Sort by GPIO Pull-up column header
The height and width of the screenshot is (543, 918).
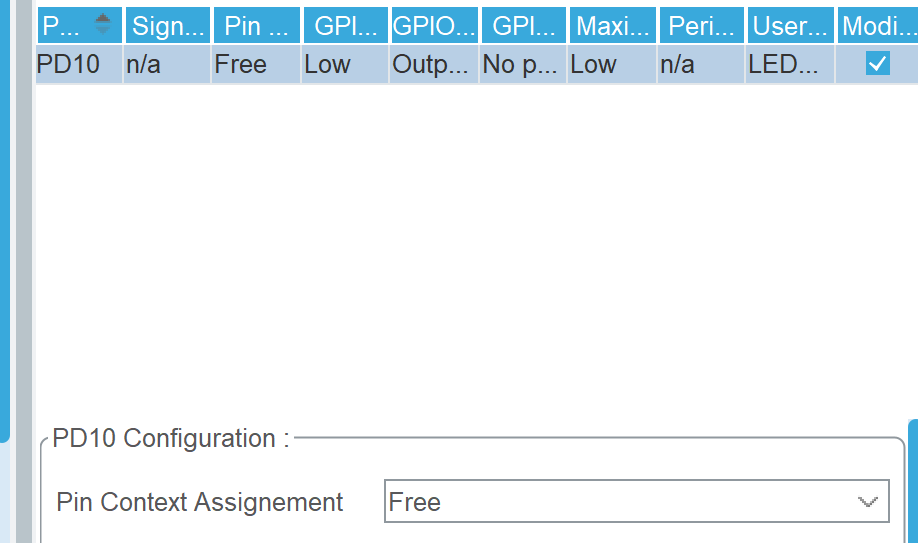[523, 25]
